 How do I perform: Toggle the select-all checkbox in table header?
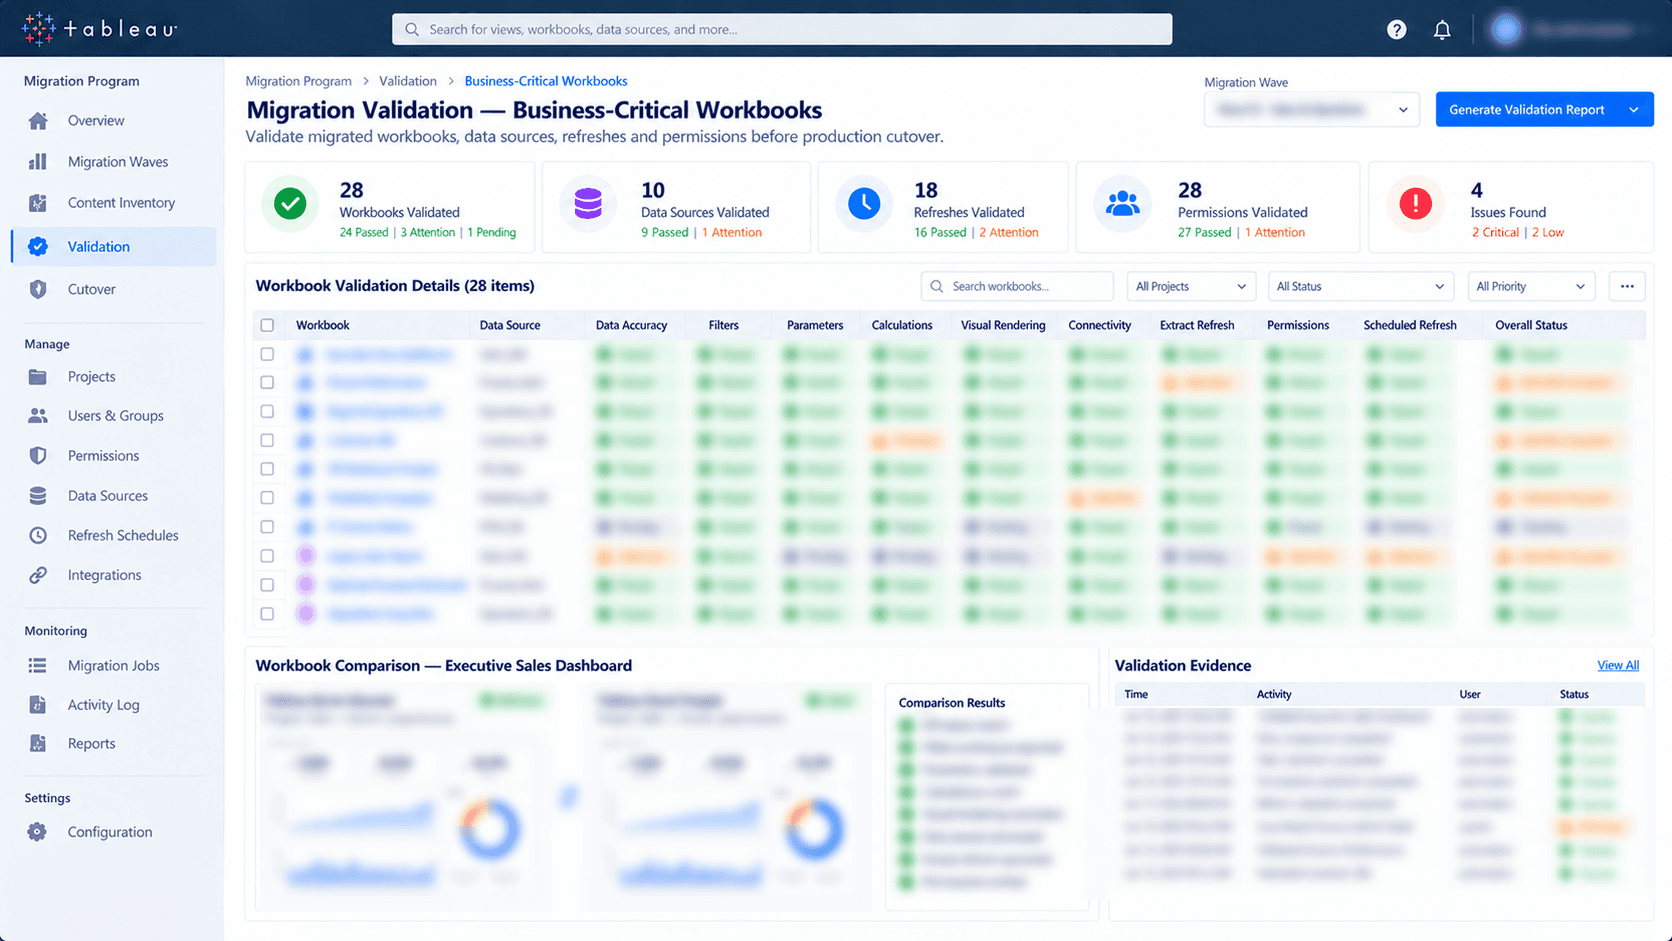267,325
